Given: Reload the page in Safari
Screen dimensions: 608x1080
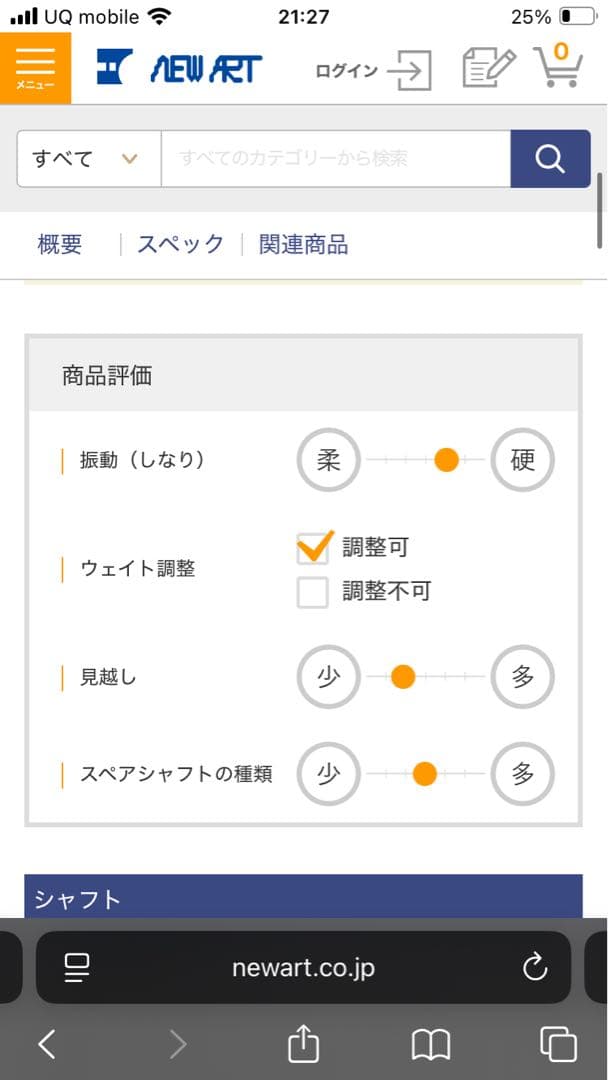Looking at the screenshot, I should point(535,966).
